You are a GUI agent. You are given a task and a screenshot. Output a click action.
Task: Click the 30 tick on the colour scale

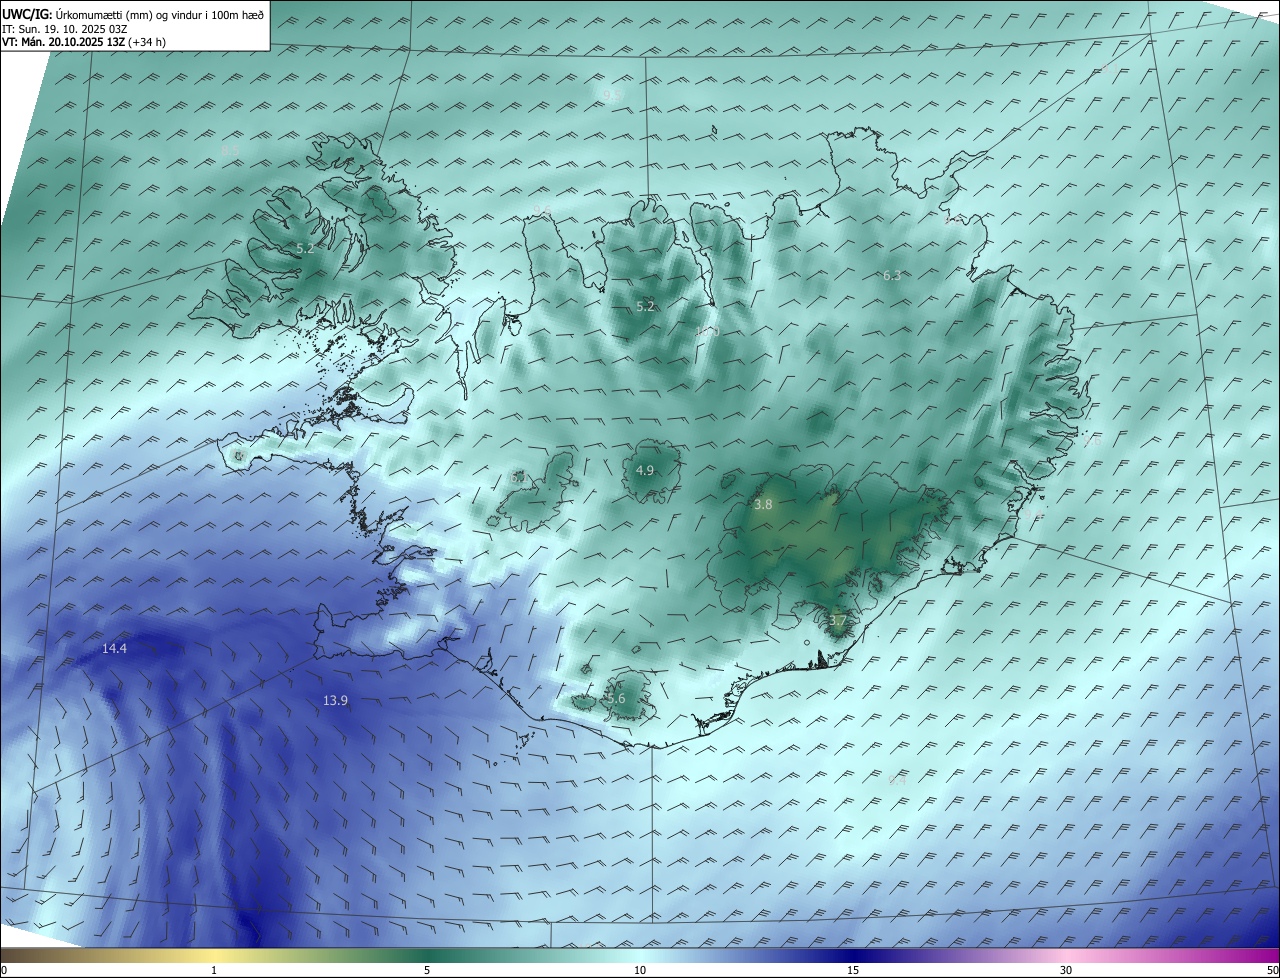[x=1066, y=970]
